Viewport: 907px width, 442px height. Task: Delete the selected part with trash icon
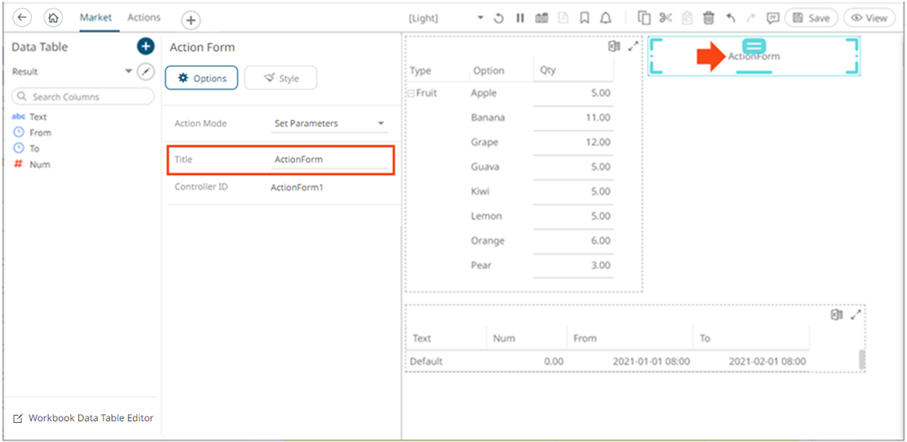tap(709, 18)
